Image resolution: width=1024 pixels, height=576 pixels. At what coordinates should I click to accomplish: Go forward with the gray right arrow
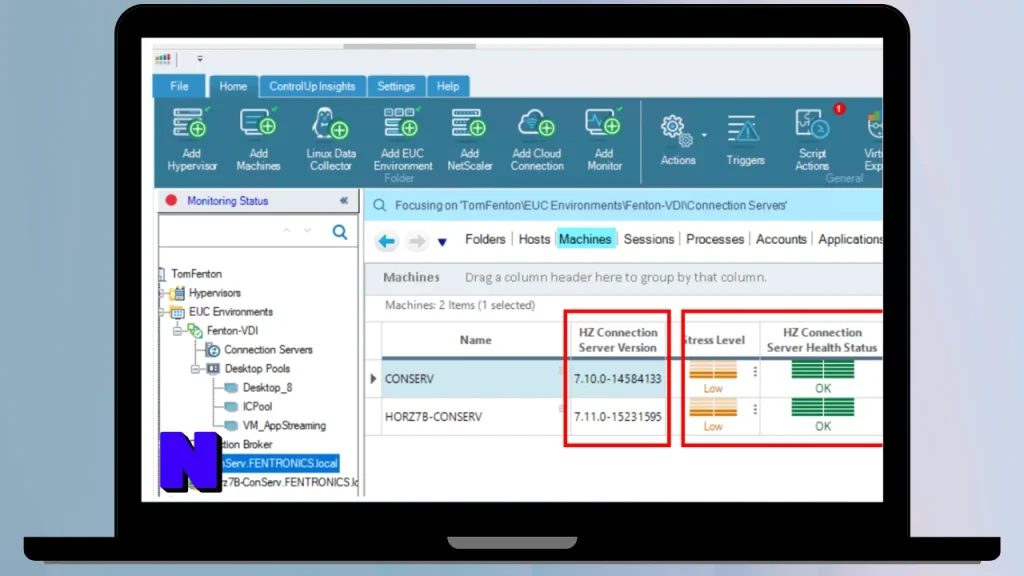tap(417, 241)
